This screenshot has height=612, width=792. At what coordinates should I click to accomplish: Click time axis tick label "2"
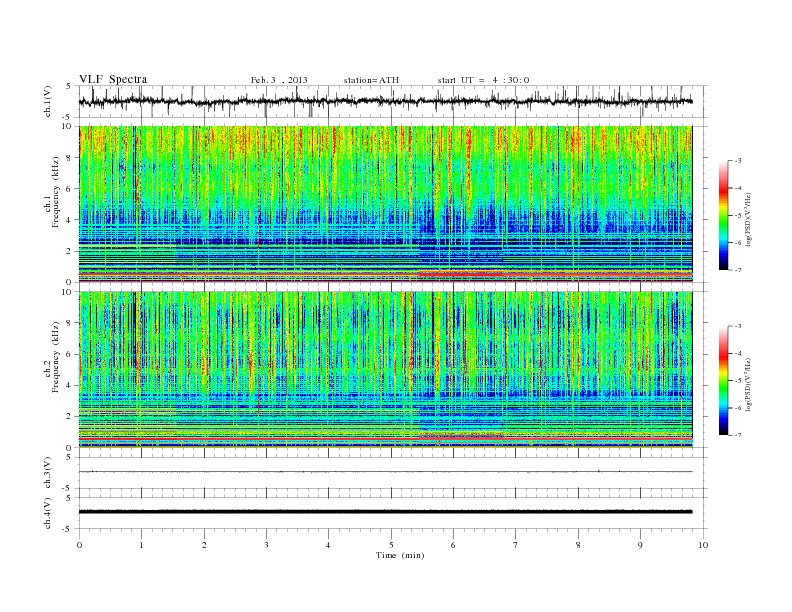pos(204,545)
